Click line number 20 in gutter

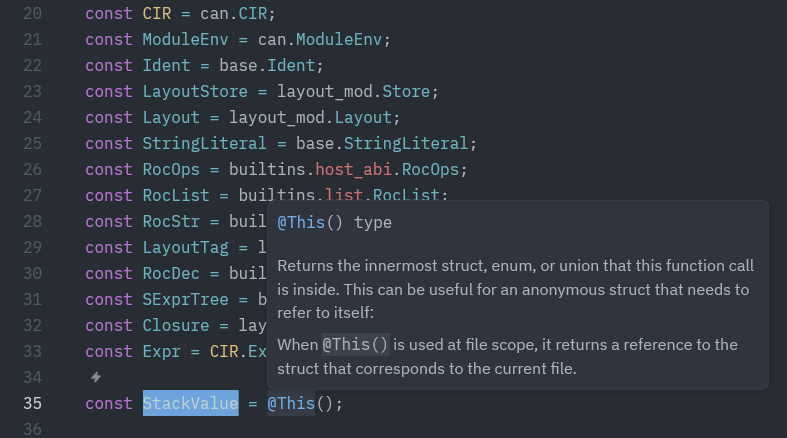pos(31,14)
